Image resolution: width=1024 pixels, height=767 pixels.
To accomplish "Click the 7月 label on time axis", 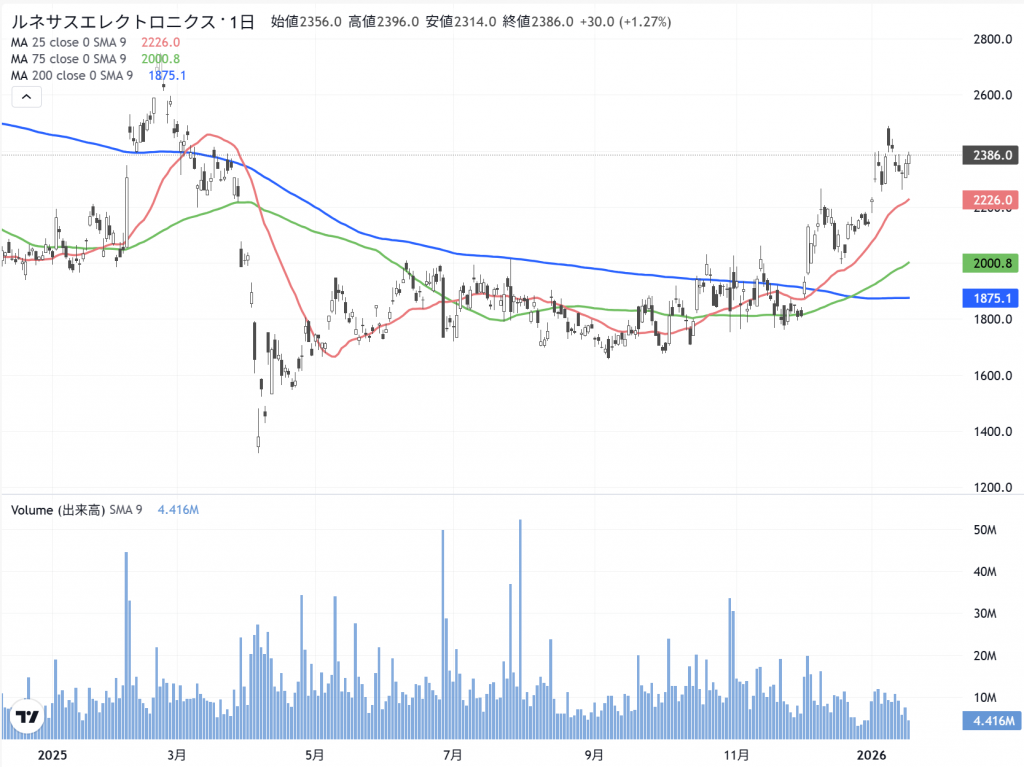I will click(x=451, y=753).
